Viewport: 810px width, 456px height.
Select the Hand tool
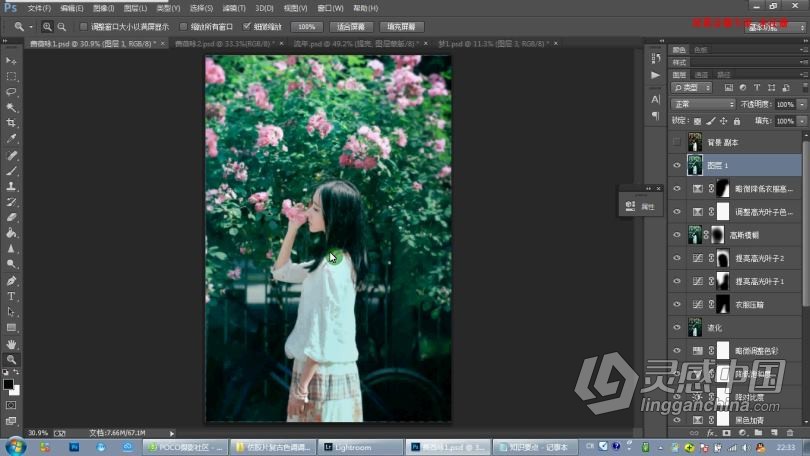click(x=11, y=344)
